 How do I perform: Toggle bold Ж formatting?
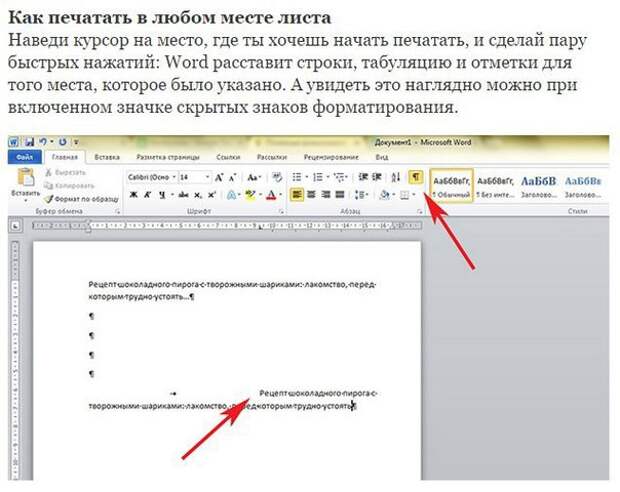pos(132,195)
